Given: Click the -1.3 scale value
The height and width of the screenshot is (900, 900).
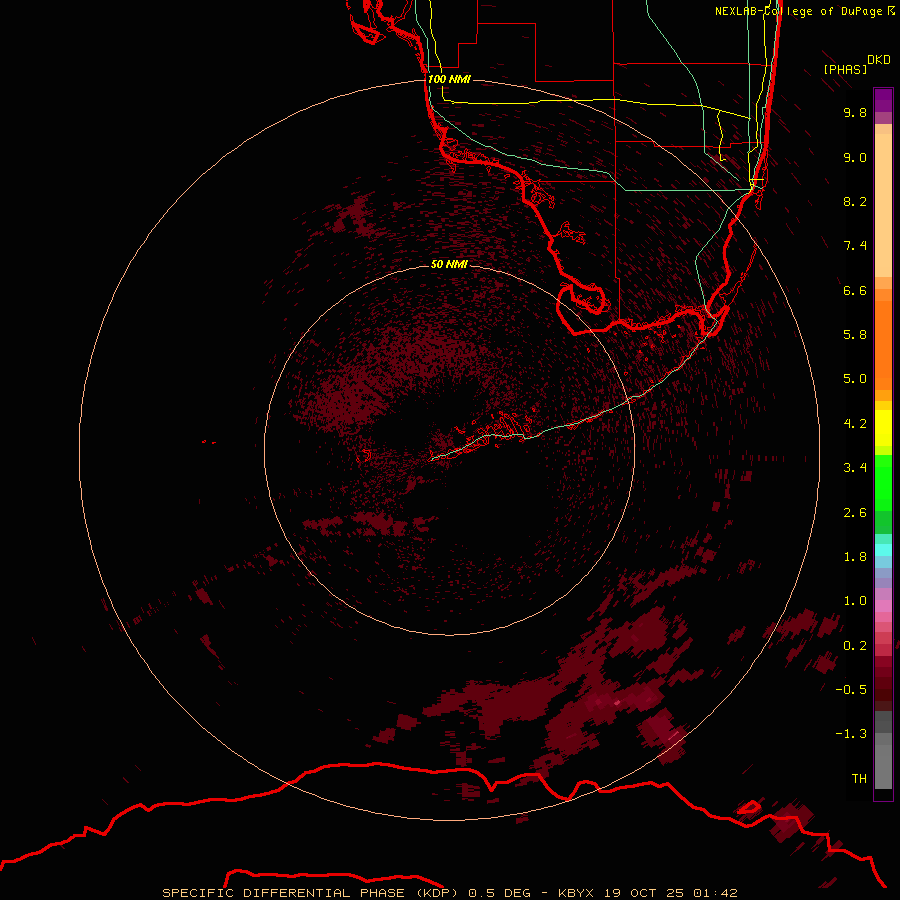Looking at the screenshot, I should click(x=851, y=734).
